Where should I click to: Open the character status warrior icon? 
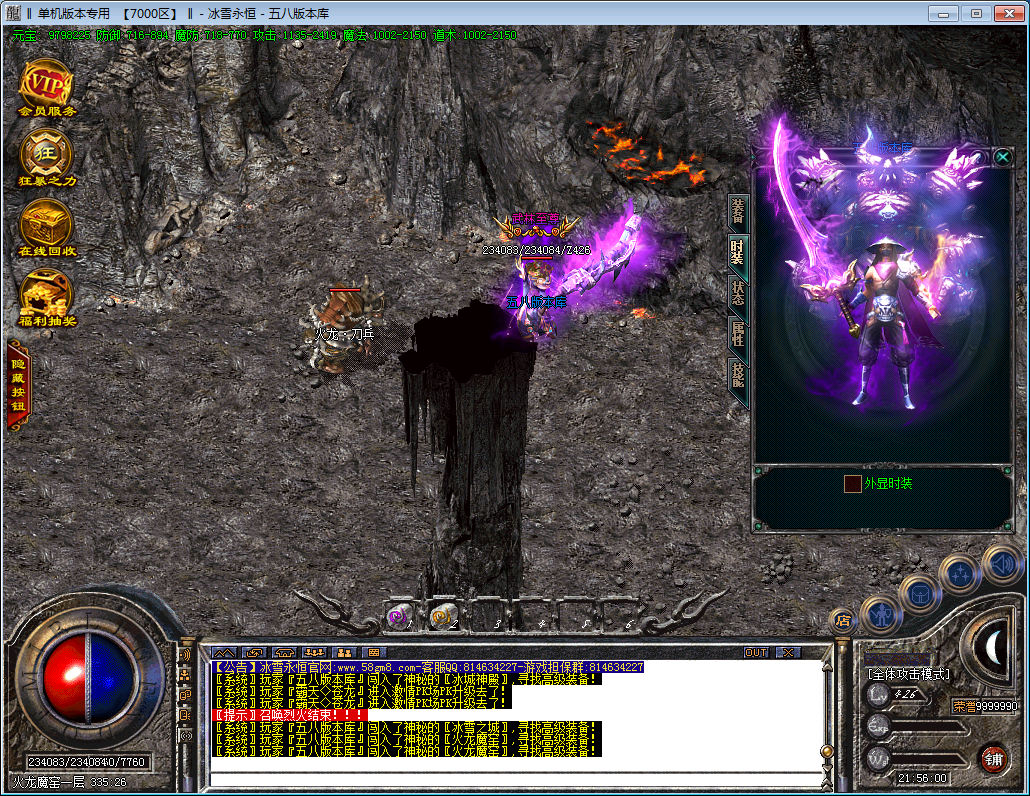point(880,615)
